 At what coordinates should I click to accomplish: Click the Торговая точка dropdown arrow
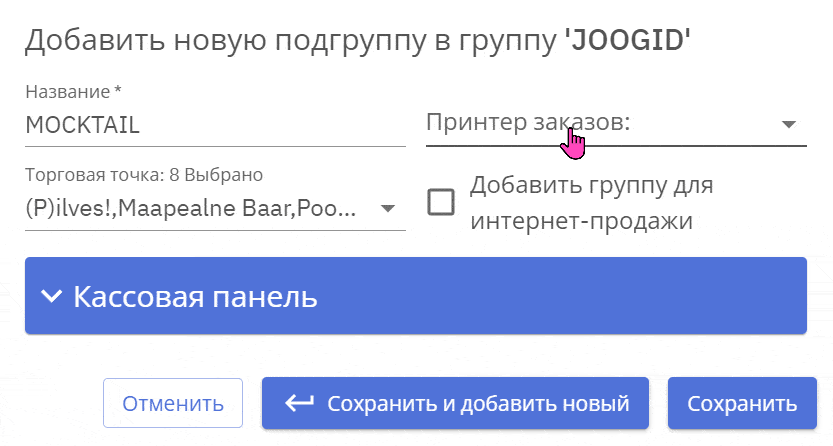point(387,209)
